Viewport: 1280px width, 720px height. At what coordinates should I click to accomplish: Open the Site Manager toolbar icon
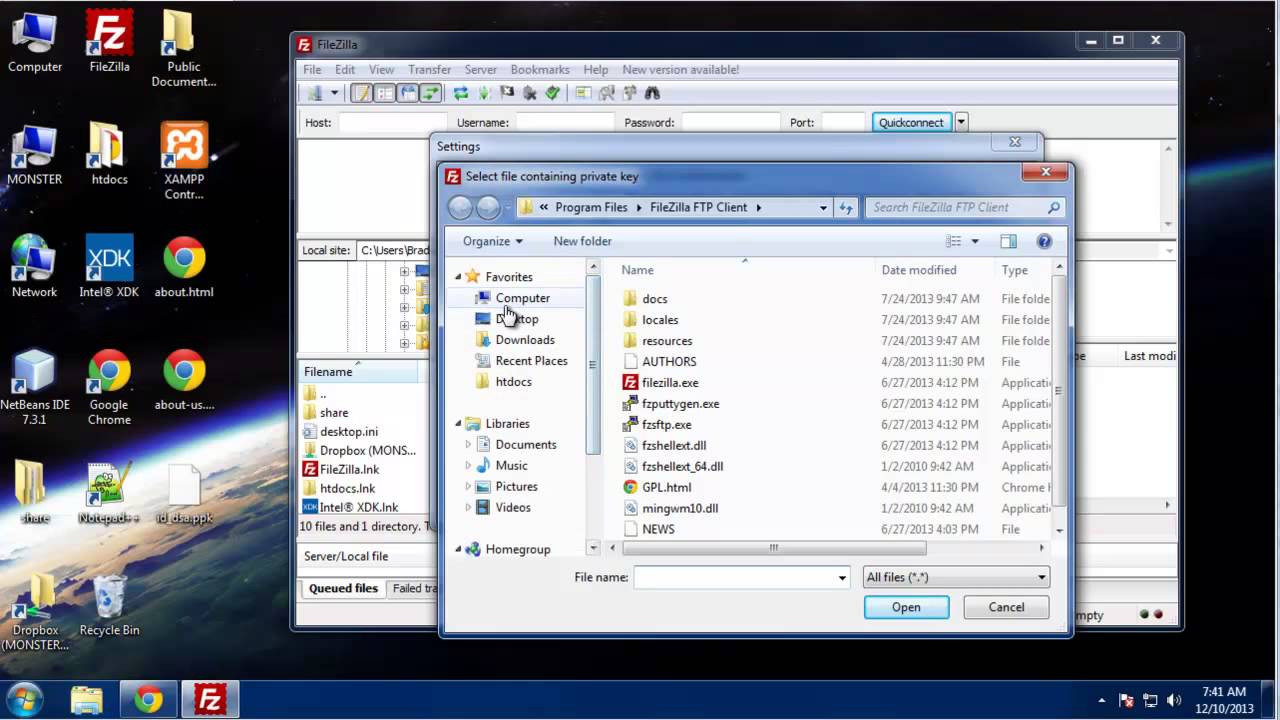point(315,93)
